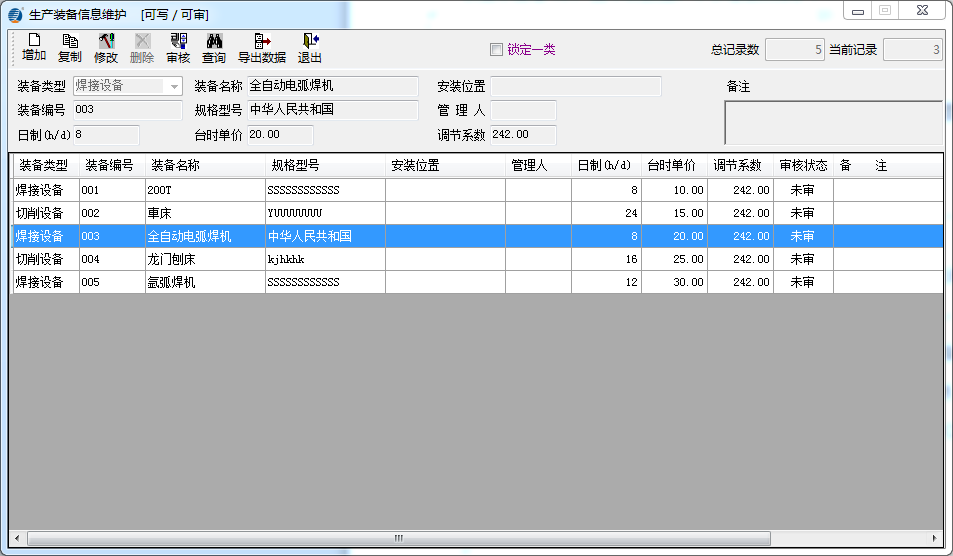953x556 pixels.
Task: Select the row with 装备编号 001
Action: tap(112, 189)
